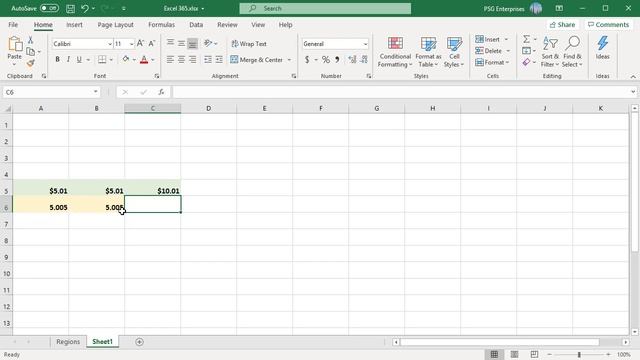Open Cell Styles gallery
Viewport: 640px width, 360px height.
point(454,52)
